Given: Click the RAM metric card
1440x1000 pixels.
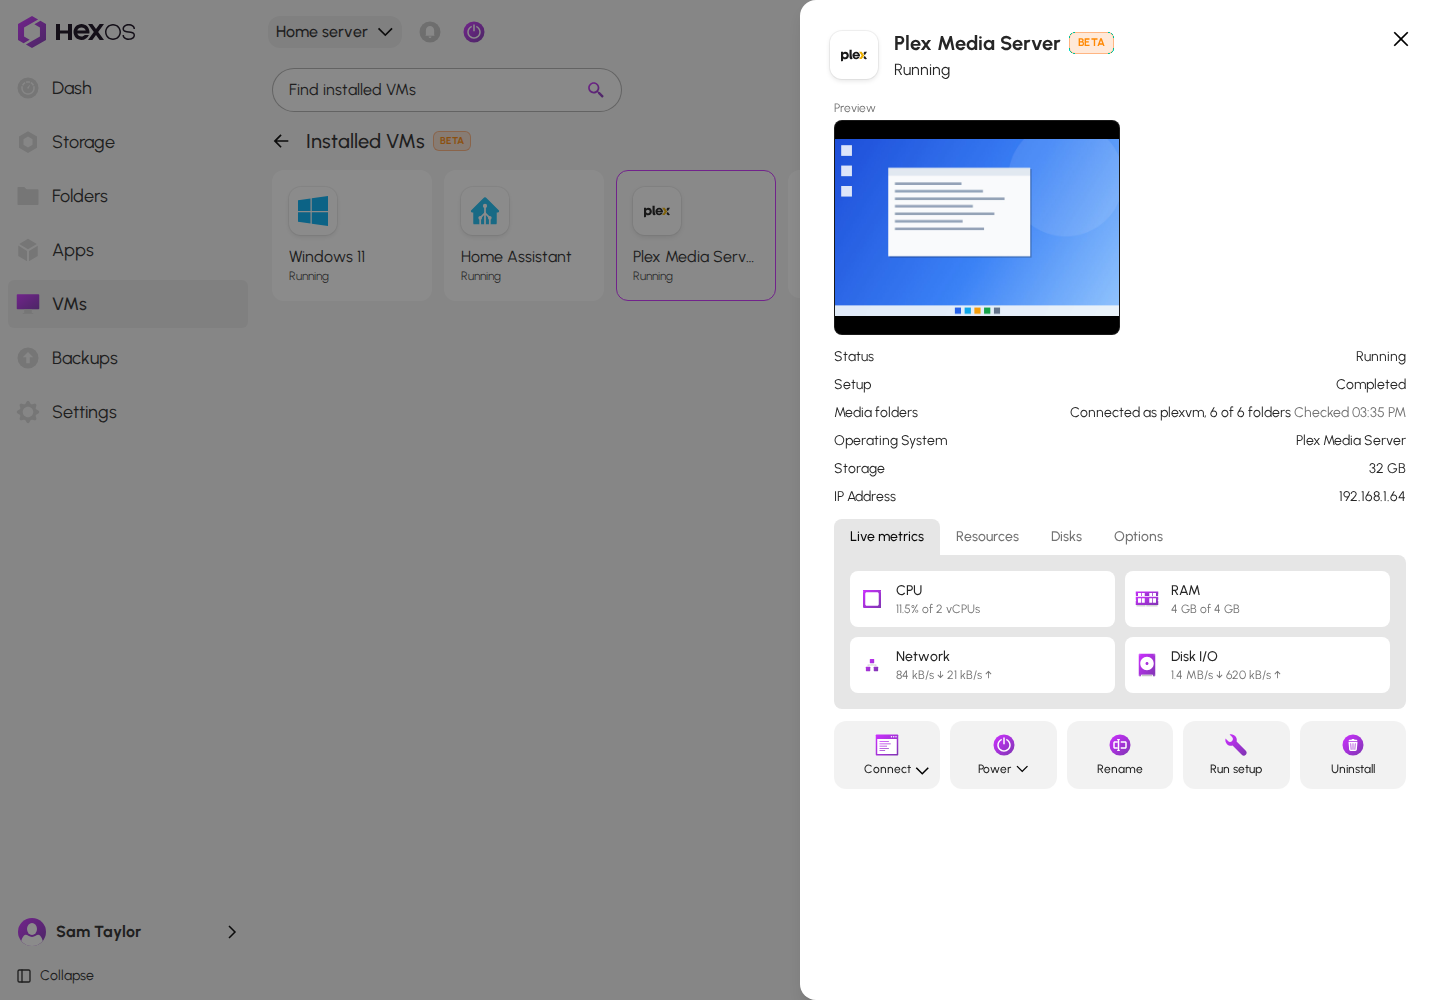Looking at the screenshot, I should tap(1257, 599).
